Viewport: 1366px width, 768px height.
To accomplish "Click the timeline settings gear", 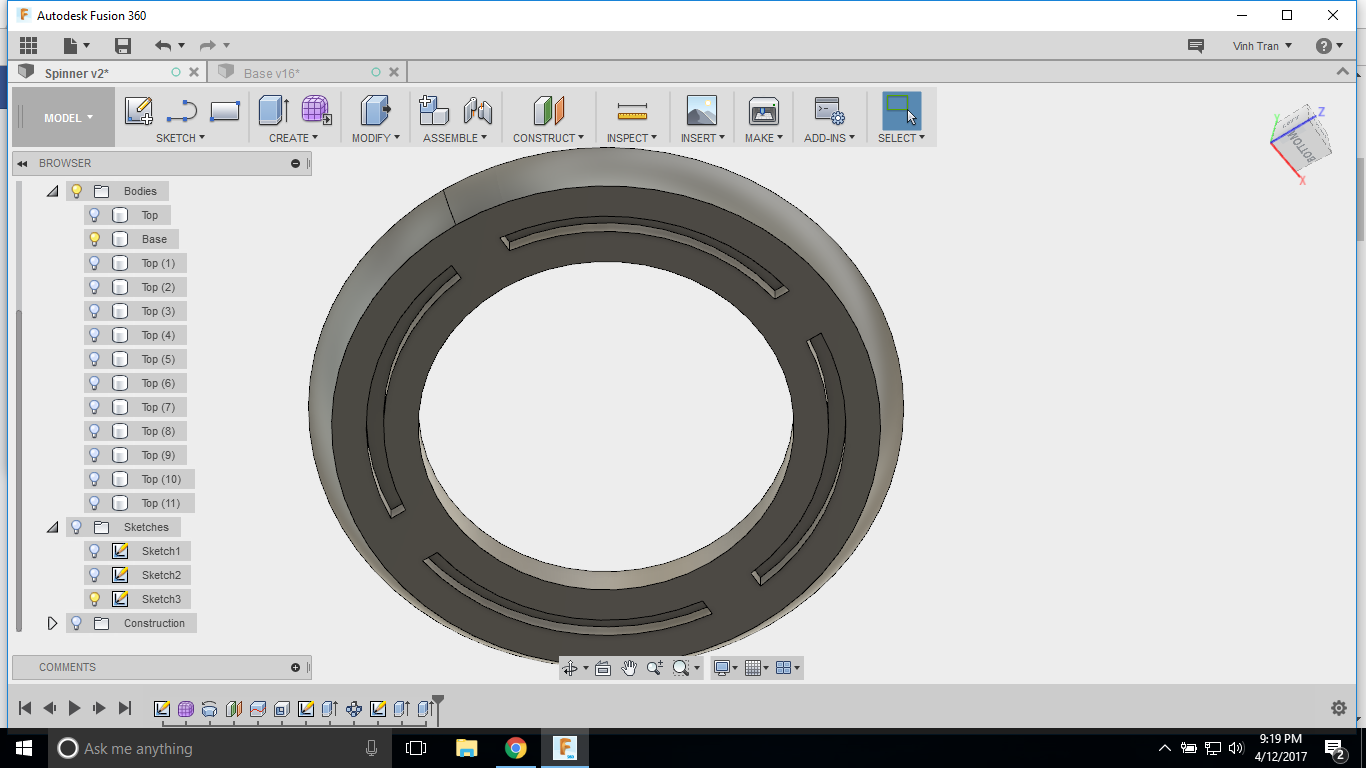I will (x=1339, y=708).
